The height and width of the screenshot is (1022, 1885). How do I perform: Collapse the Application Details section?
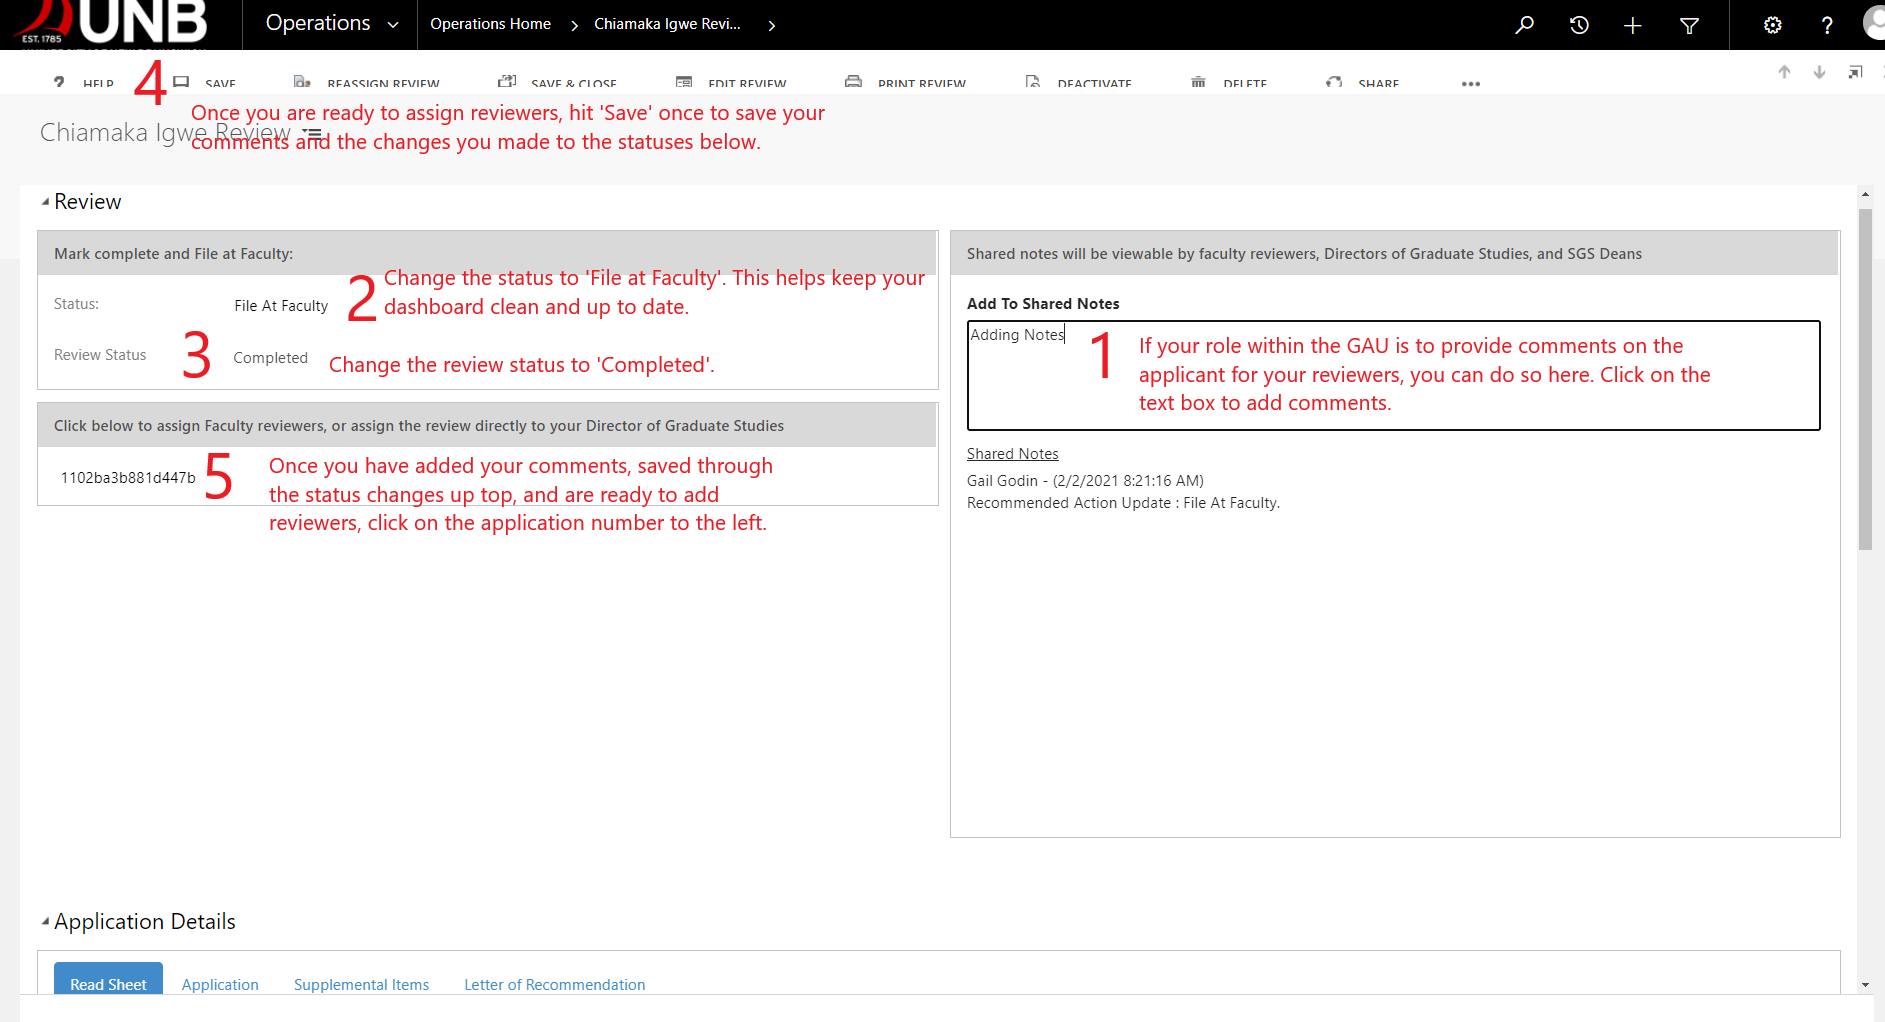coord(45,922)
